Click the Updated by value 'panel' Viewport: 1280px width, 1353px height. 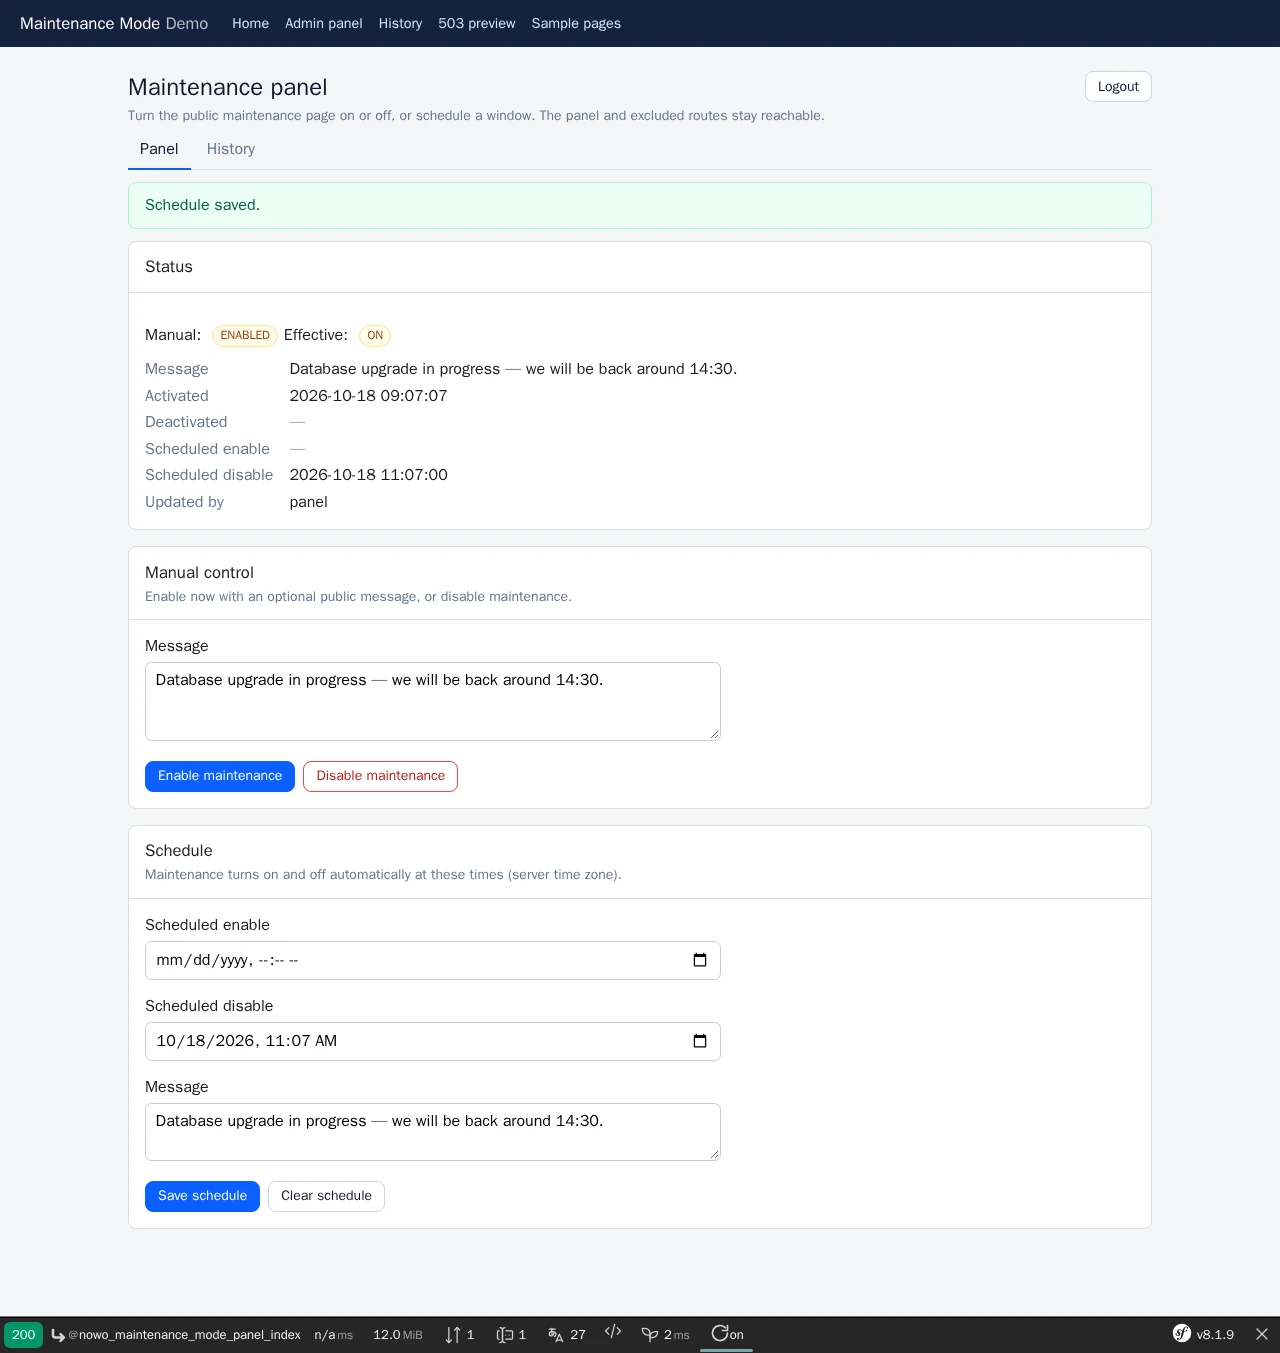click(x=308, y=502)
